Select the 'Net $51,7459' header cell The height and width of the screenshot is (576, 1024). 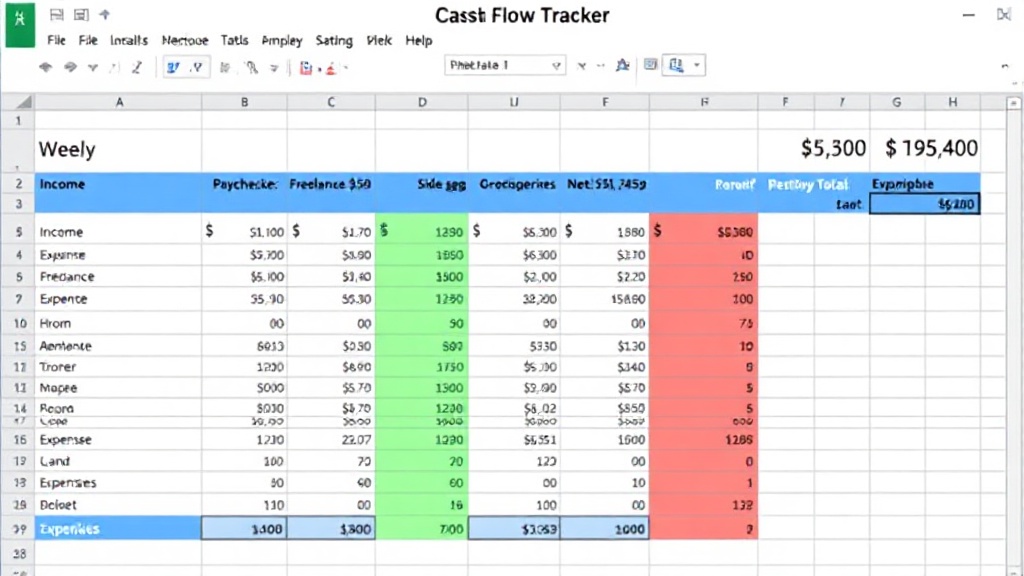605,184
